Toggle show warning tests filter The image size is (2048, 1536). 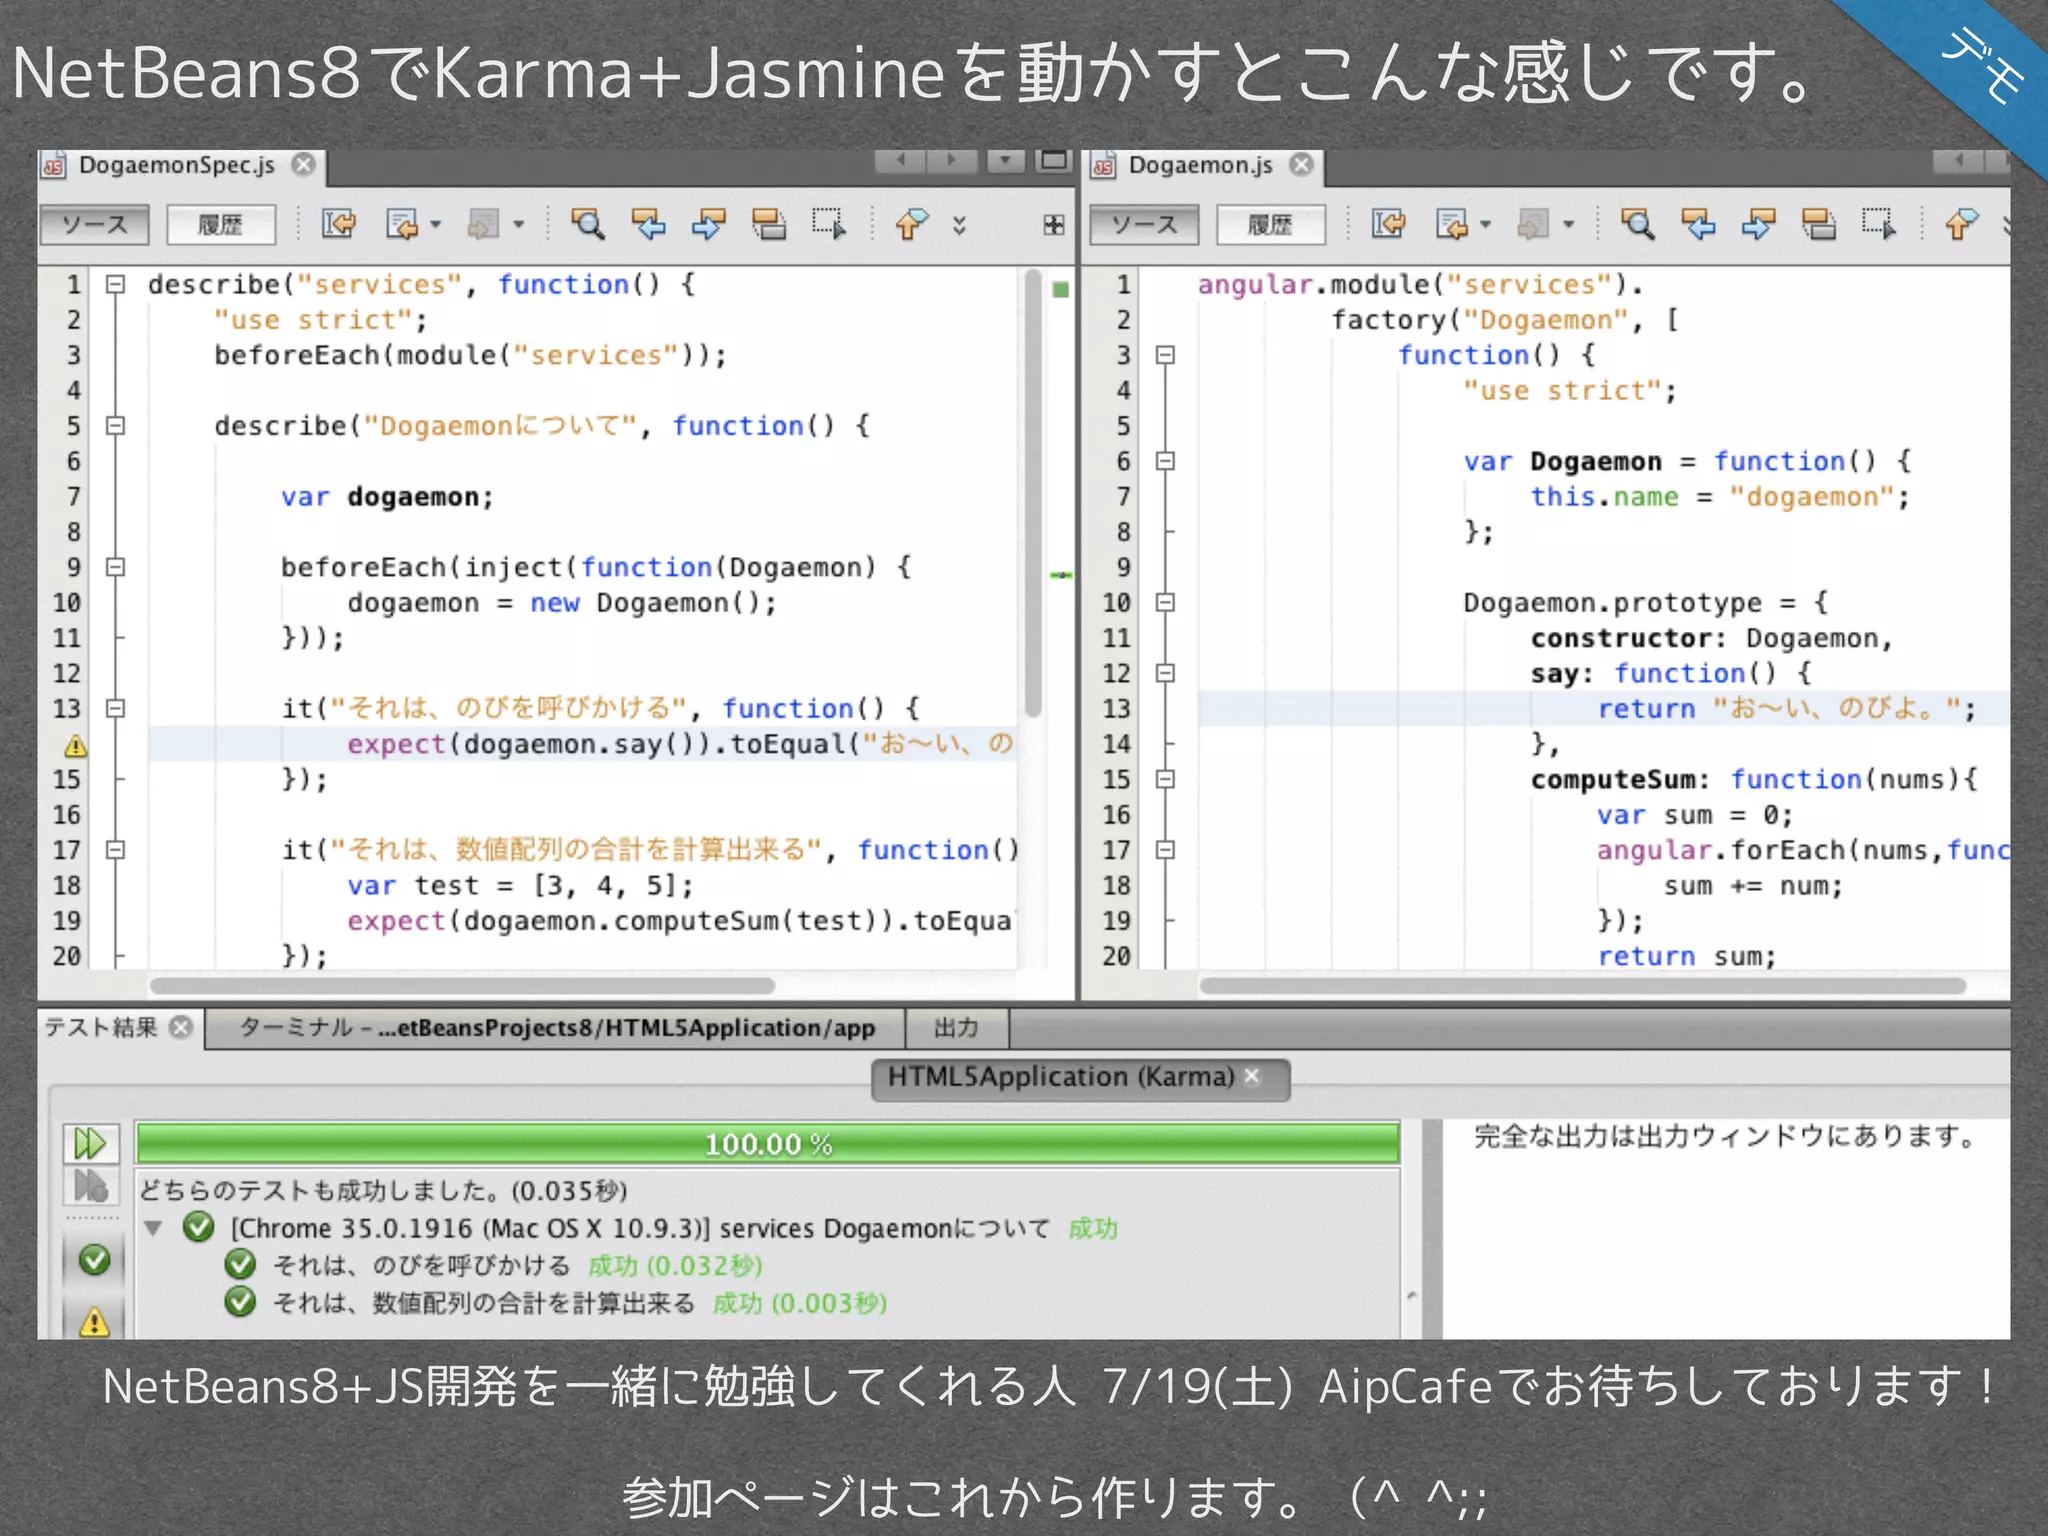click(x=94, y=1320)
